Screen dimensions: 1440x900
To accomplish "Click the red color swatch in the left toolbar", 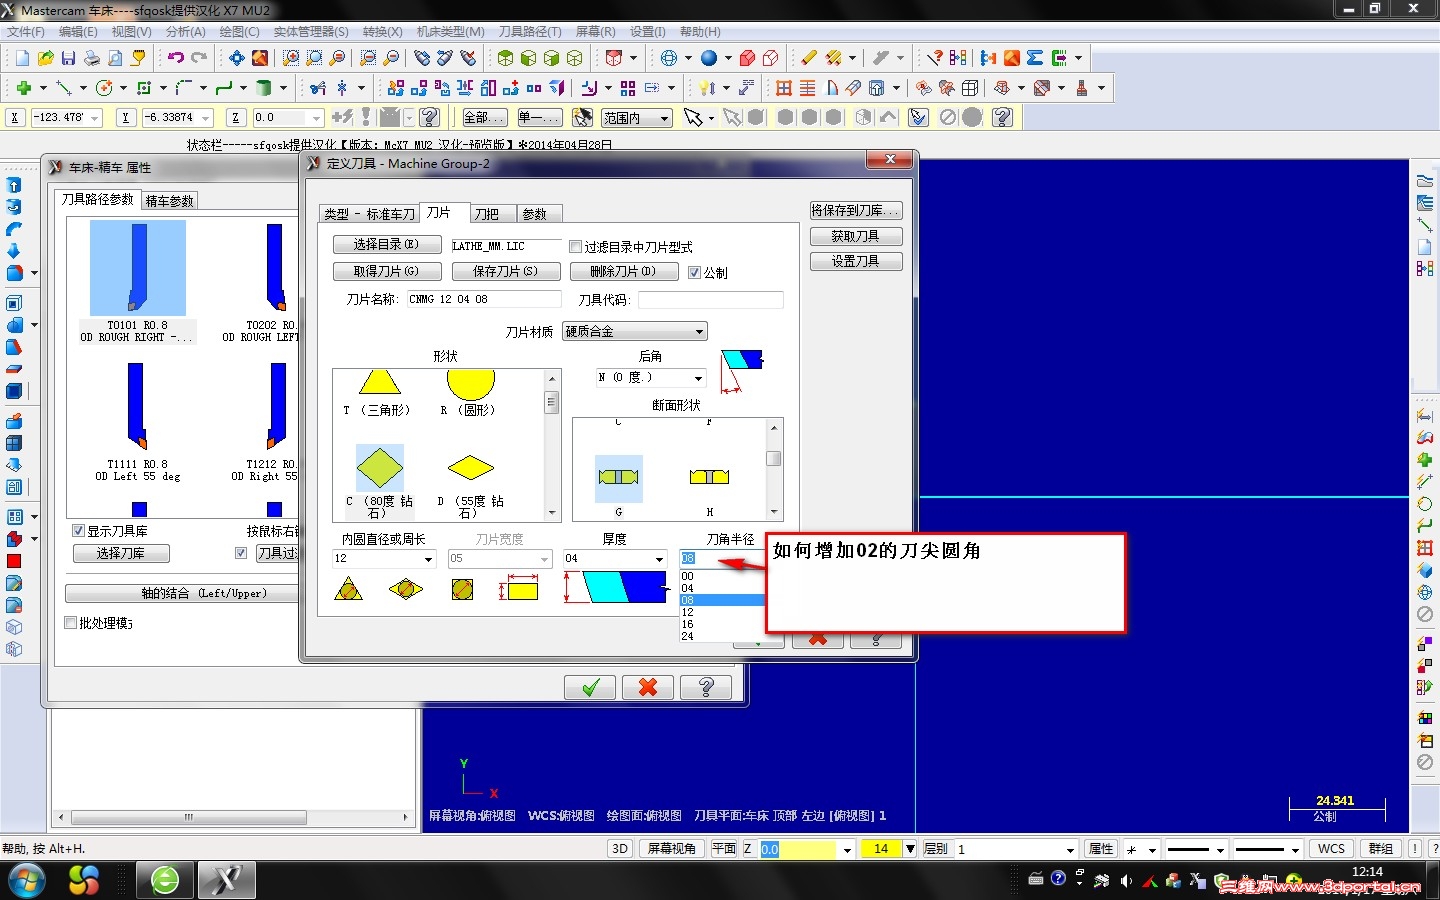I will 14,561.
